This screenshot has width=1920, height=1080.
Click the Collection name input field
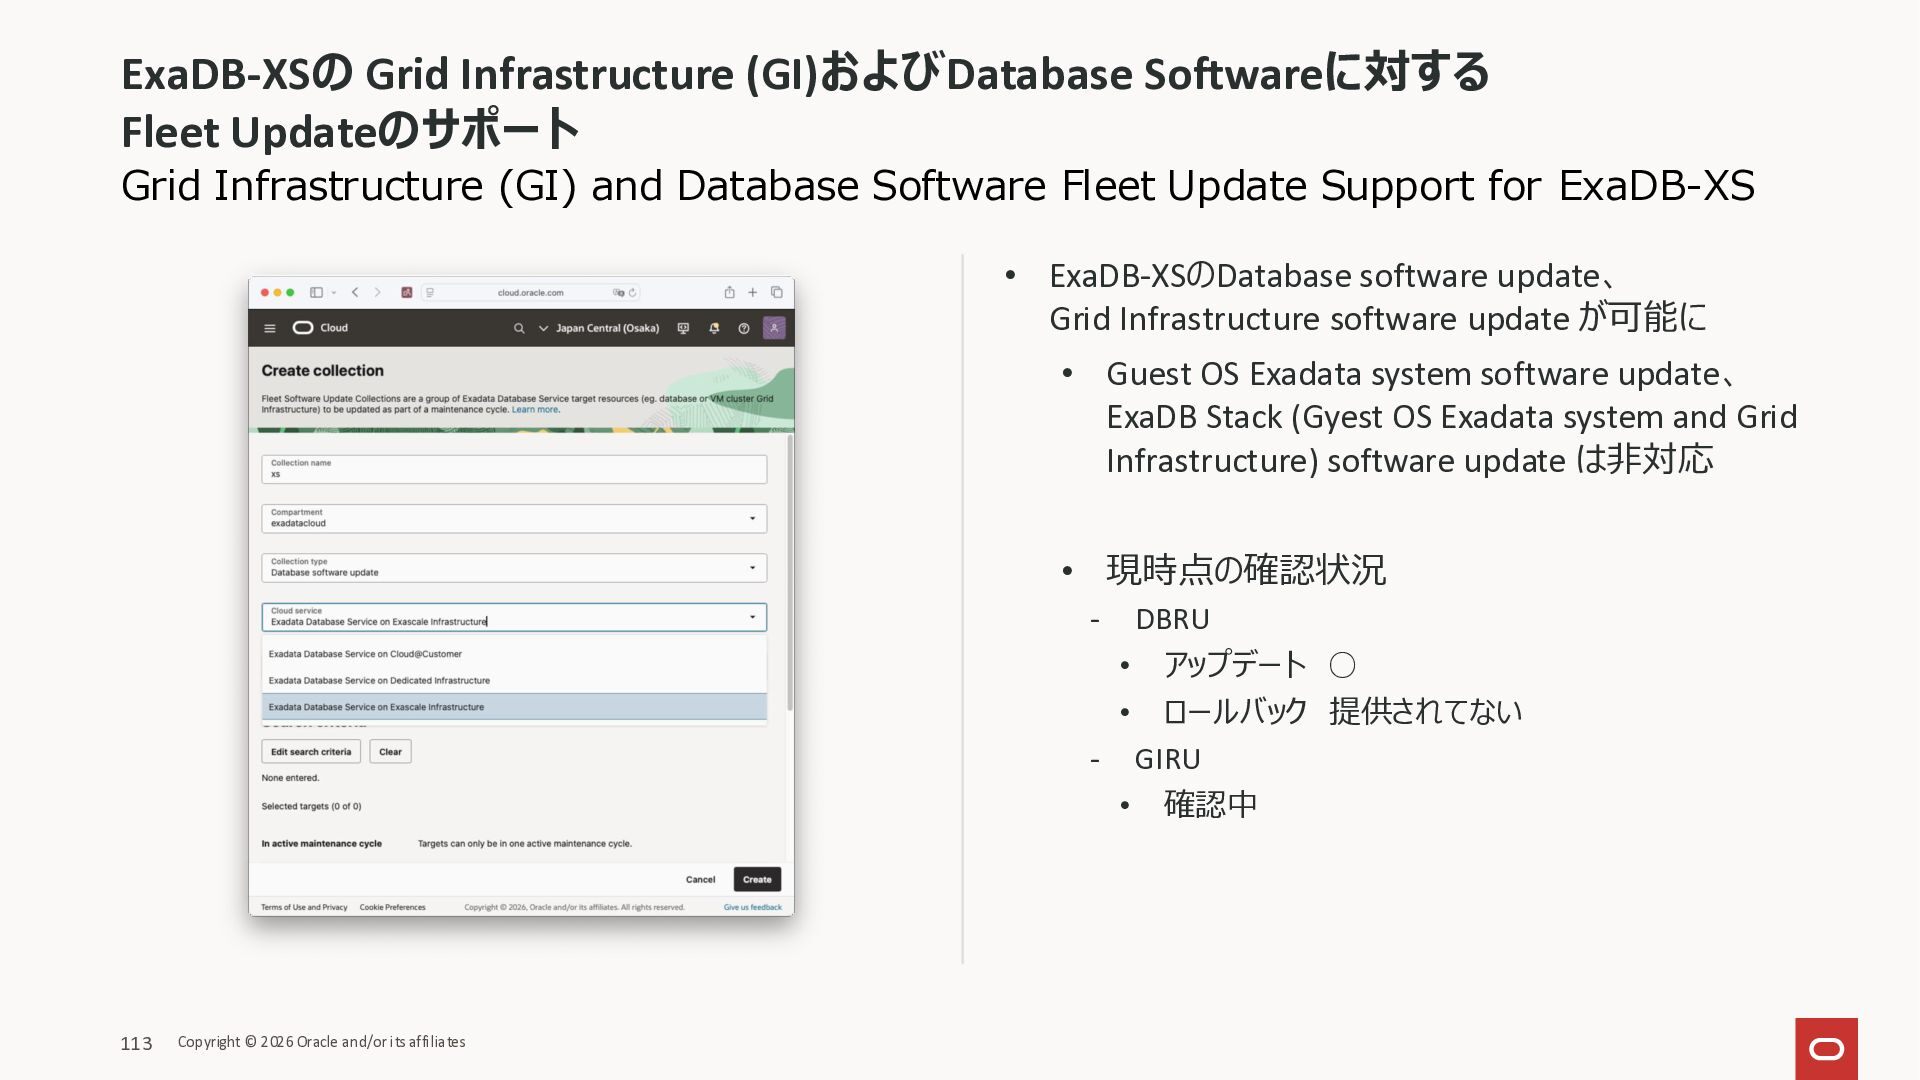(x=514, y=470)
